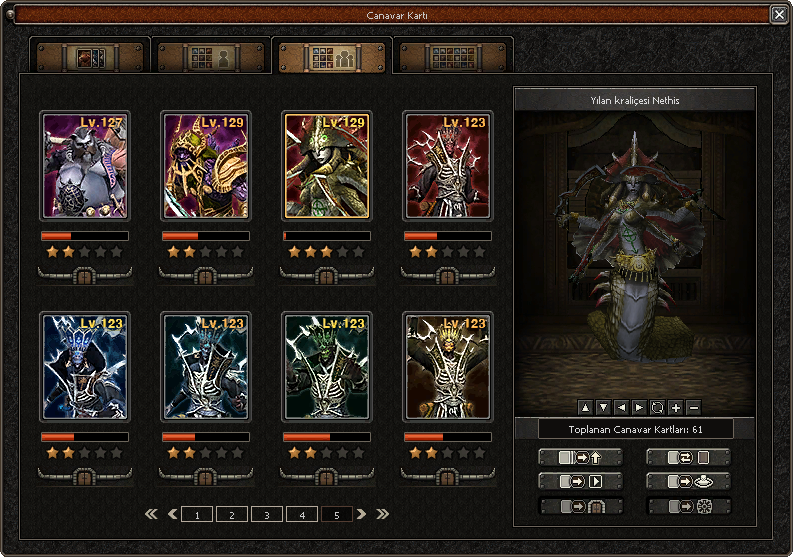
Task: Rotate model up with the up arrow
Action: click(x=585, y=407)
